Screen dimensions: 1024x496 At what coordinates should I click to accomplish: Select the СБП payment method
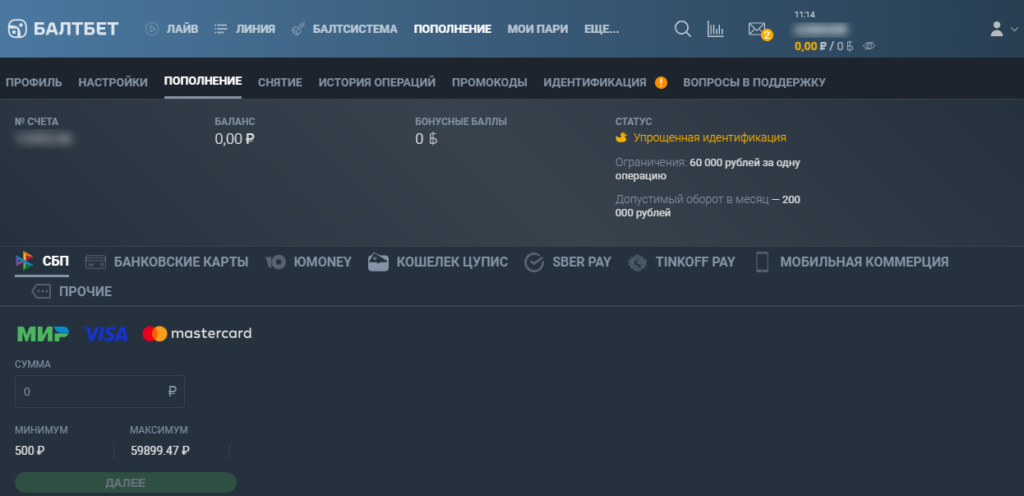point(56,262)
